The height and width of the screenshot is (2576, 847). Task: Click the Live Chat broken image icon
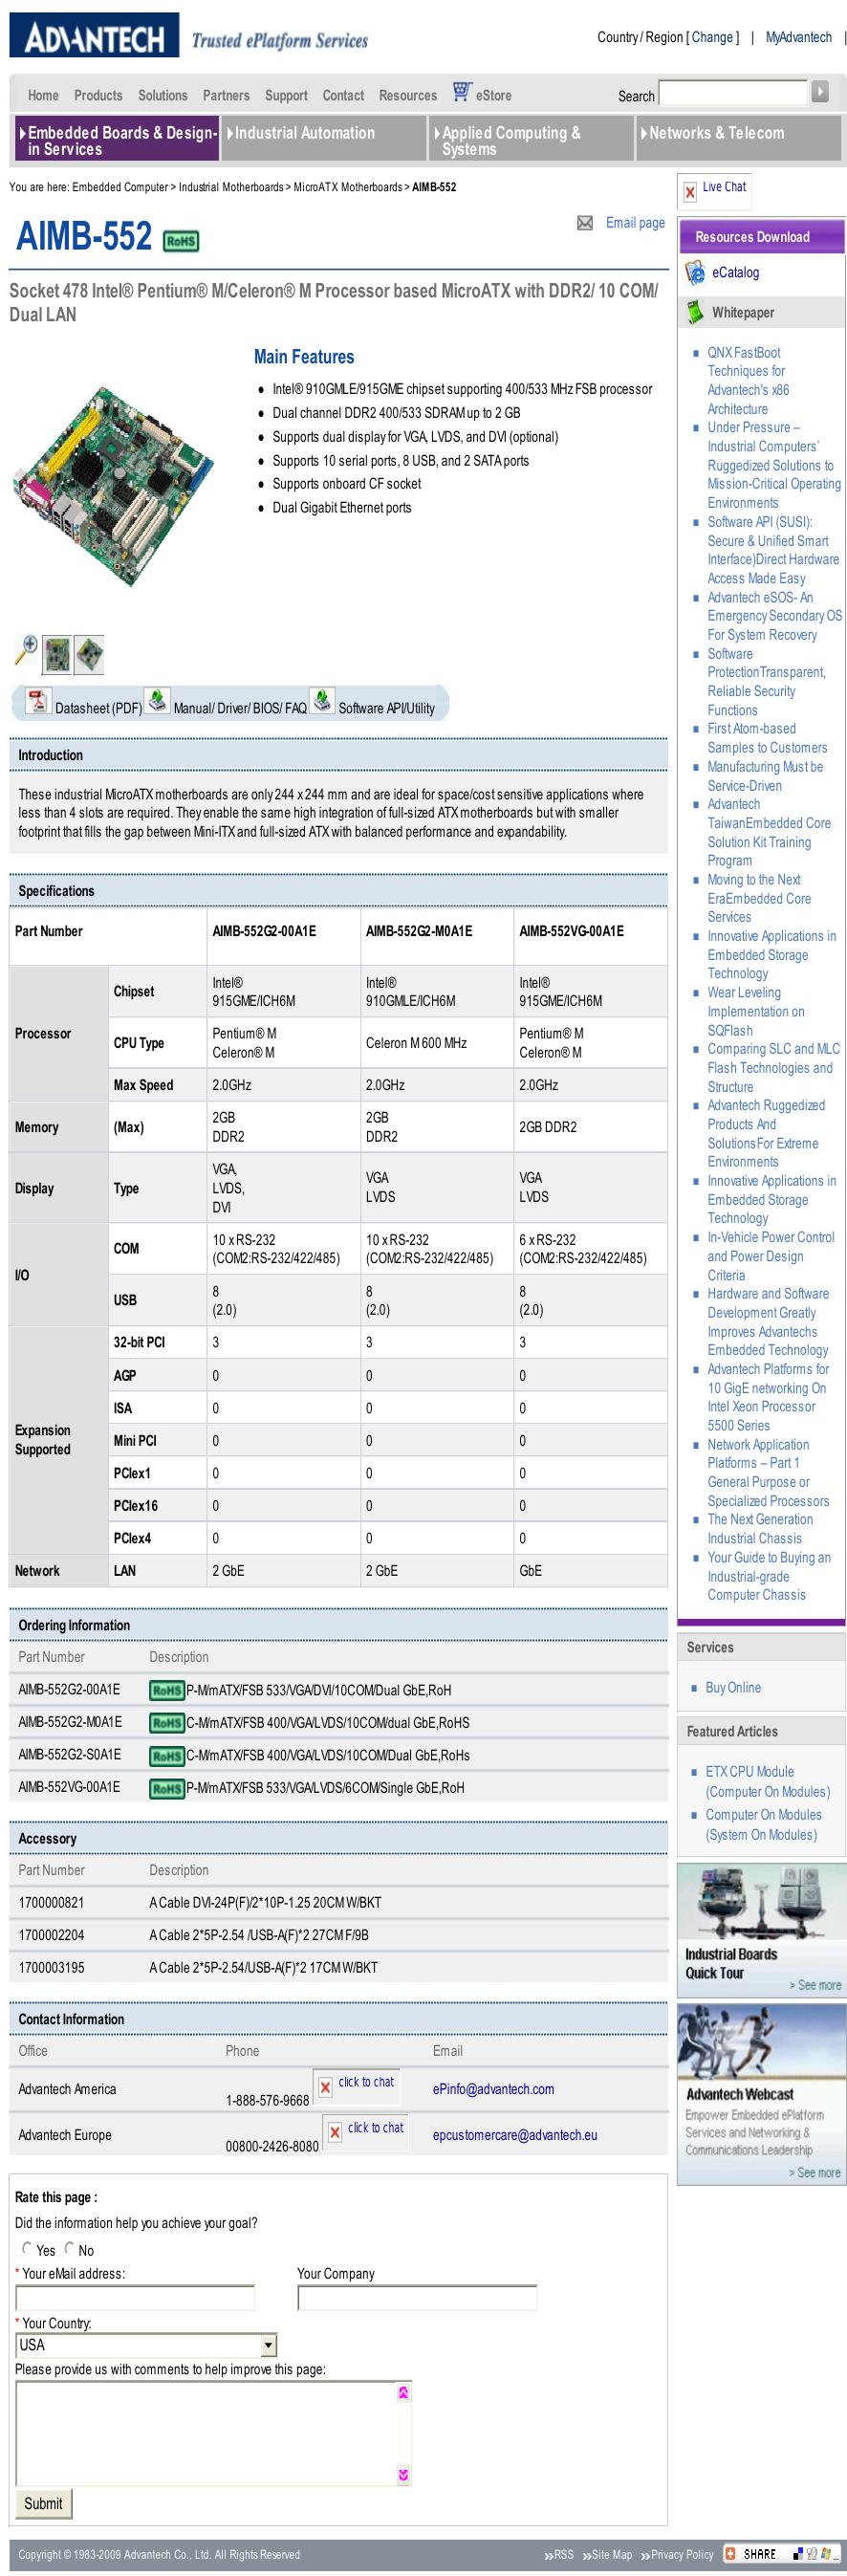tap(690, 192)
